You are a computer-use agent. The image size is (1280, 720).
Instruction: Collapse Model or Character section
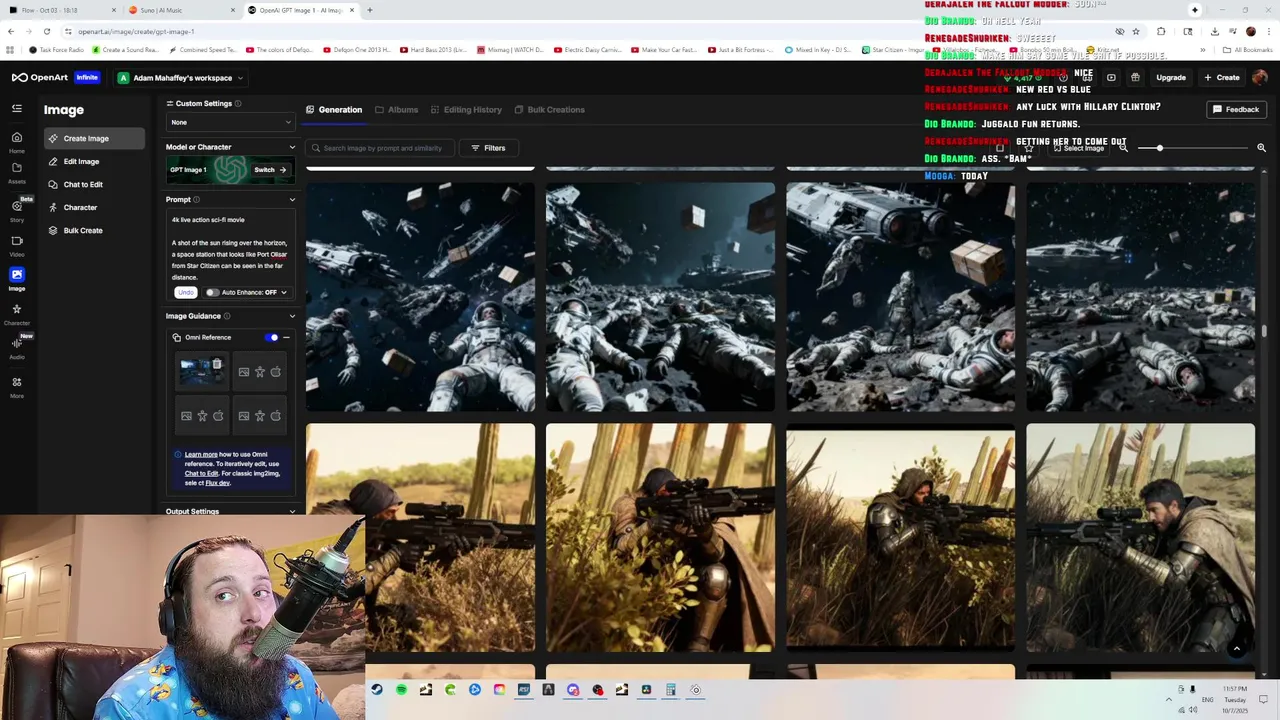click(x=292, y=148)
